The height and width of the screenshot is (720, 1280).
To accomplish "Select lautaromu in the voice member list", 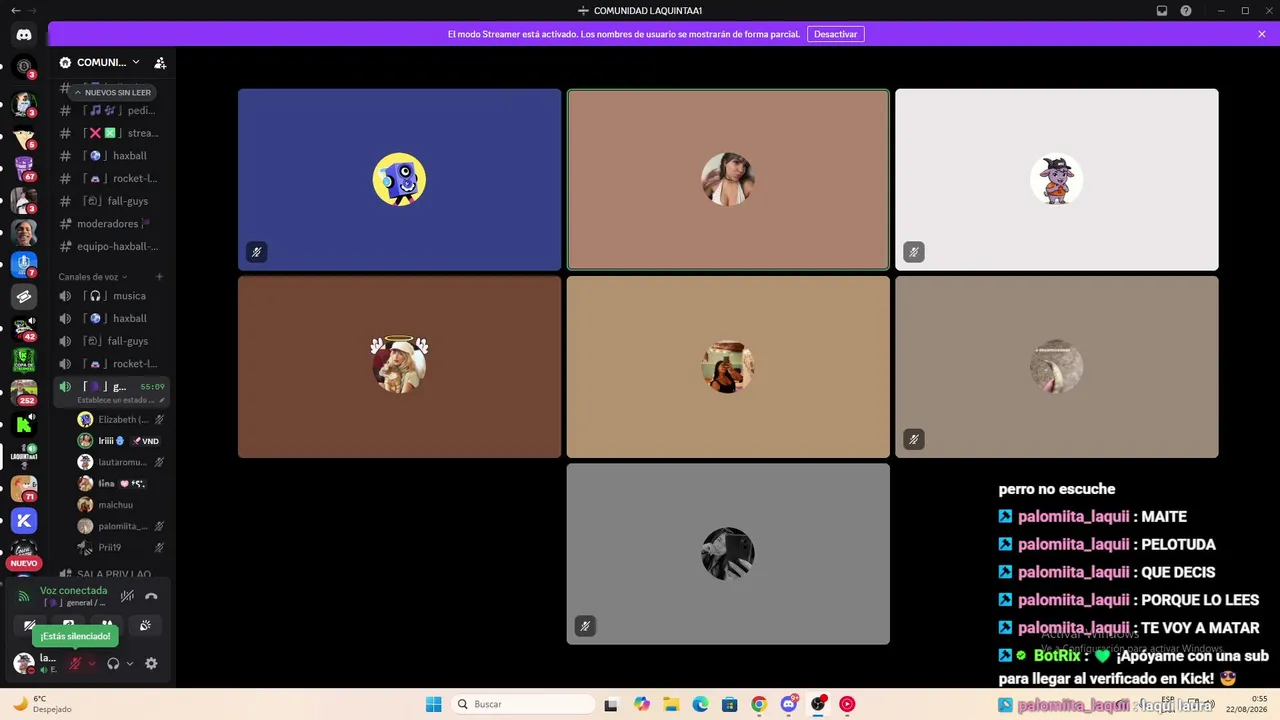I will click(121, 462).
